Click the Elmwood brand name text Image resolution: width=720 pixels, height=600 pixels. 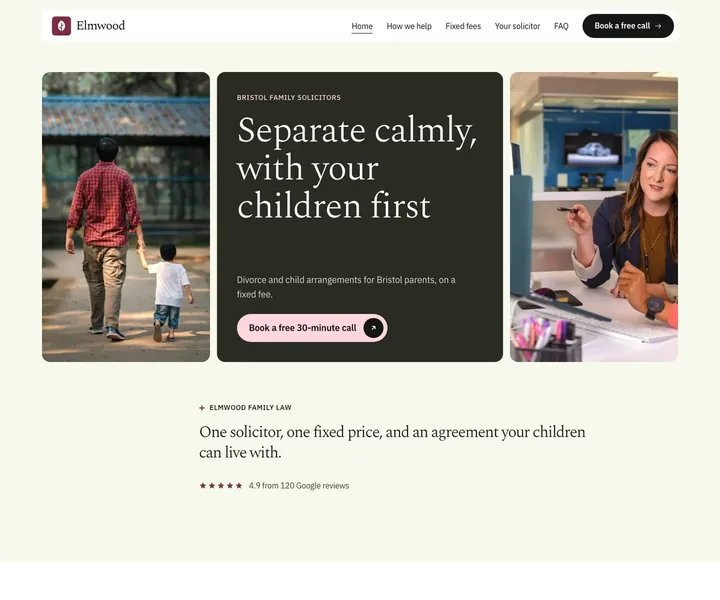[x=101, y=26]
